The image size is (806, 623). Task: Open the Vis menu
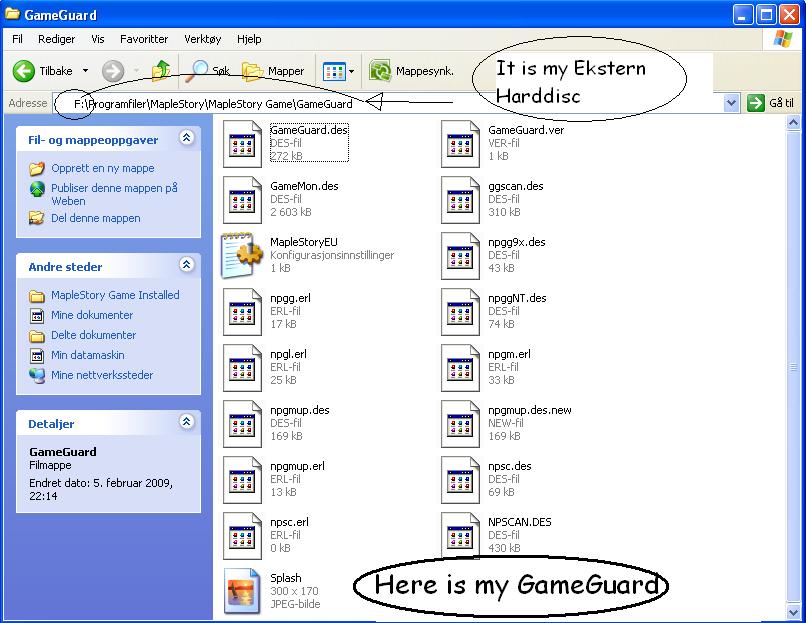[x=98, y=39]
